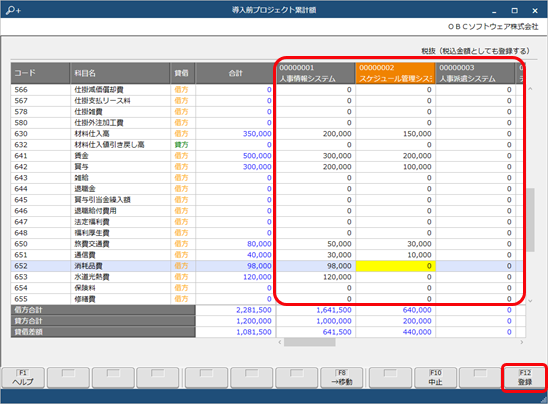The height and width of the screenshot is (404, 548).
Task: Select row 653 水道光熱費 code cell
Action: [x=41, y=277]
